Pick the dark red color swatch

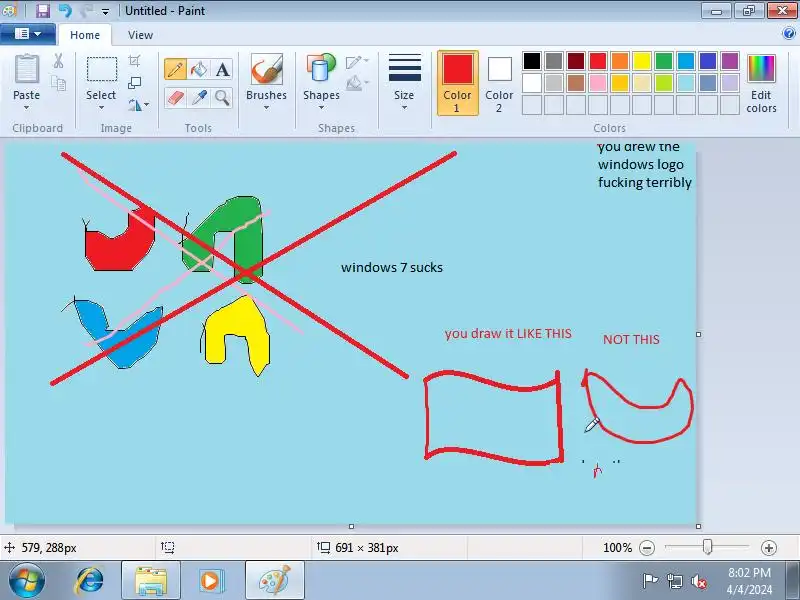[576, 61]
